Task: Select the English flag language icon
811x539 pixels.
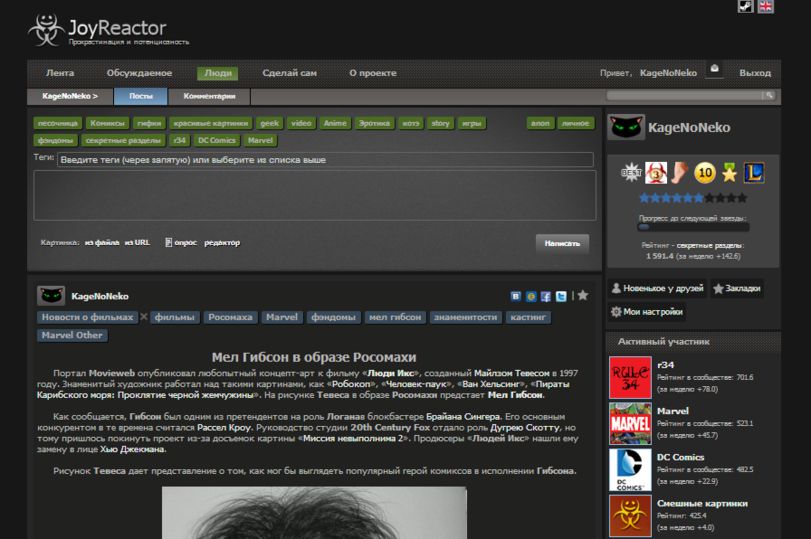Action: click(x=765, y=6)
